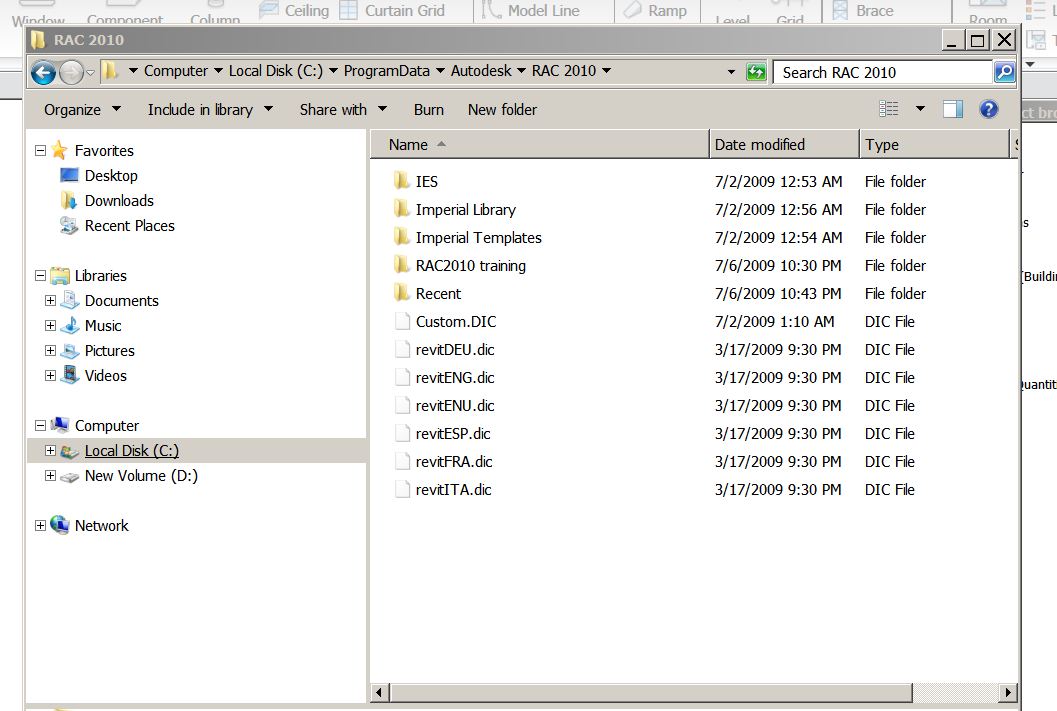Click the Libraries icon in navigation pane
Viewport: 1057px width, 711px height.
click(59, 275)
